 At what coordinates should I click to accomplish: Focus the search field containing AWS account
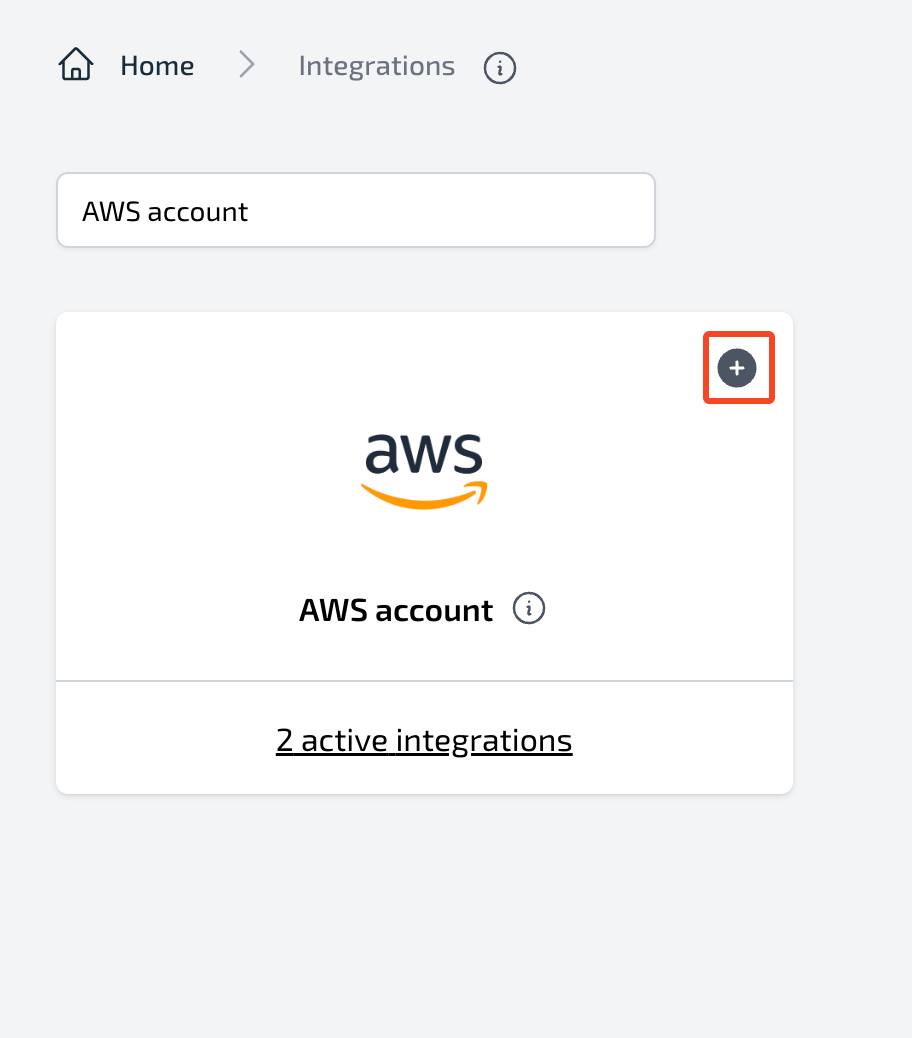[356, 211]
